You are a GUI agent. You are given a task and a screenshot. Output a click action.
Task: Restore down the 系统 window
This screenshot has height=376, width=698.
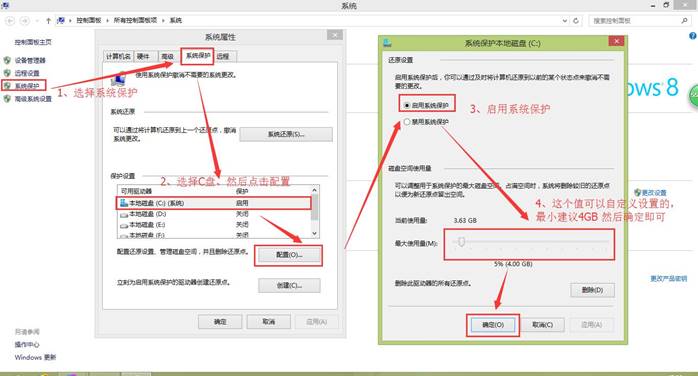coord(666,5)
